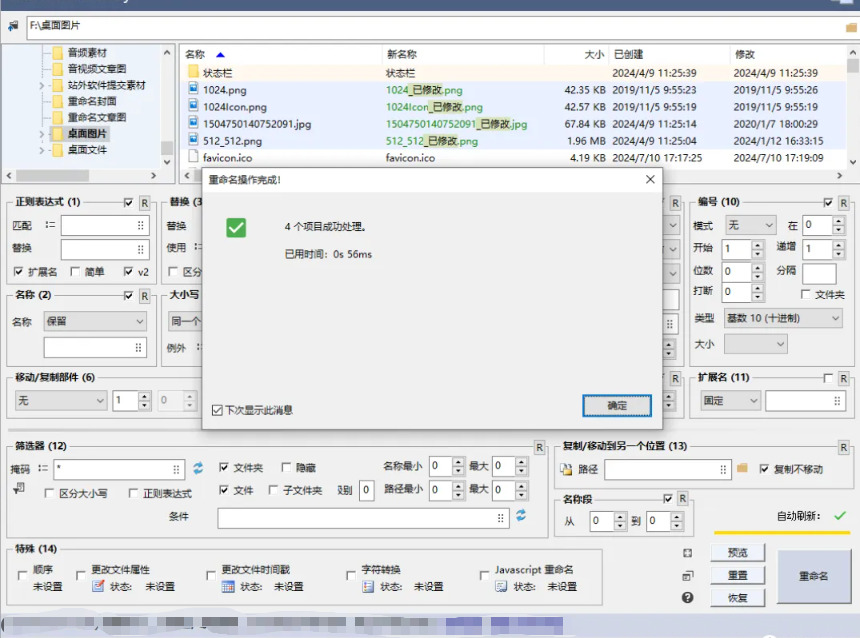Click the 重命名 button
The width and height of the screenshot is (860, 638).
pos(813,576)
